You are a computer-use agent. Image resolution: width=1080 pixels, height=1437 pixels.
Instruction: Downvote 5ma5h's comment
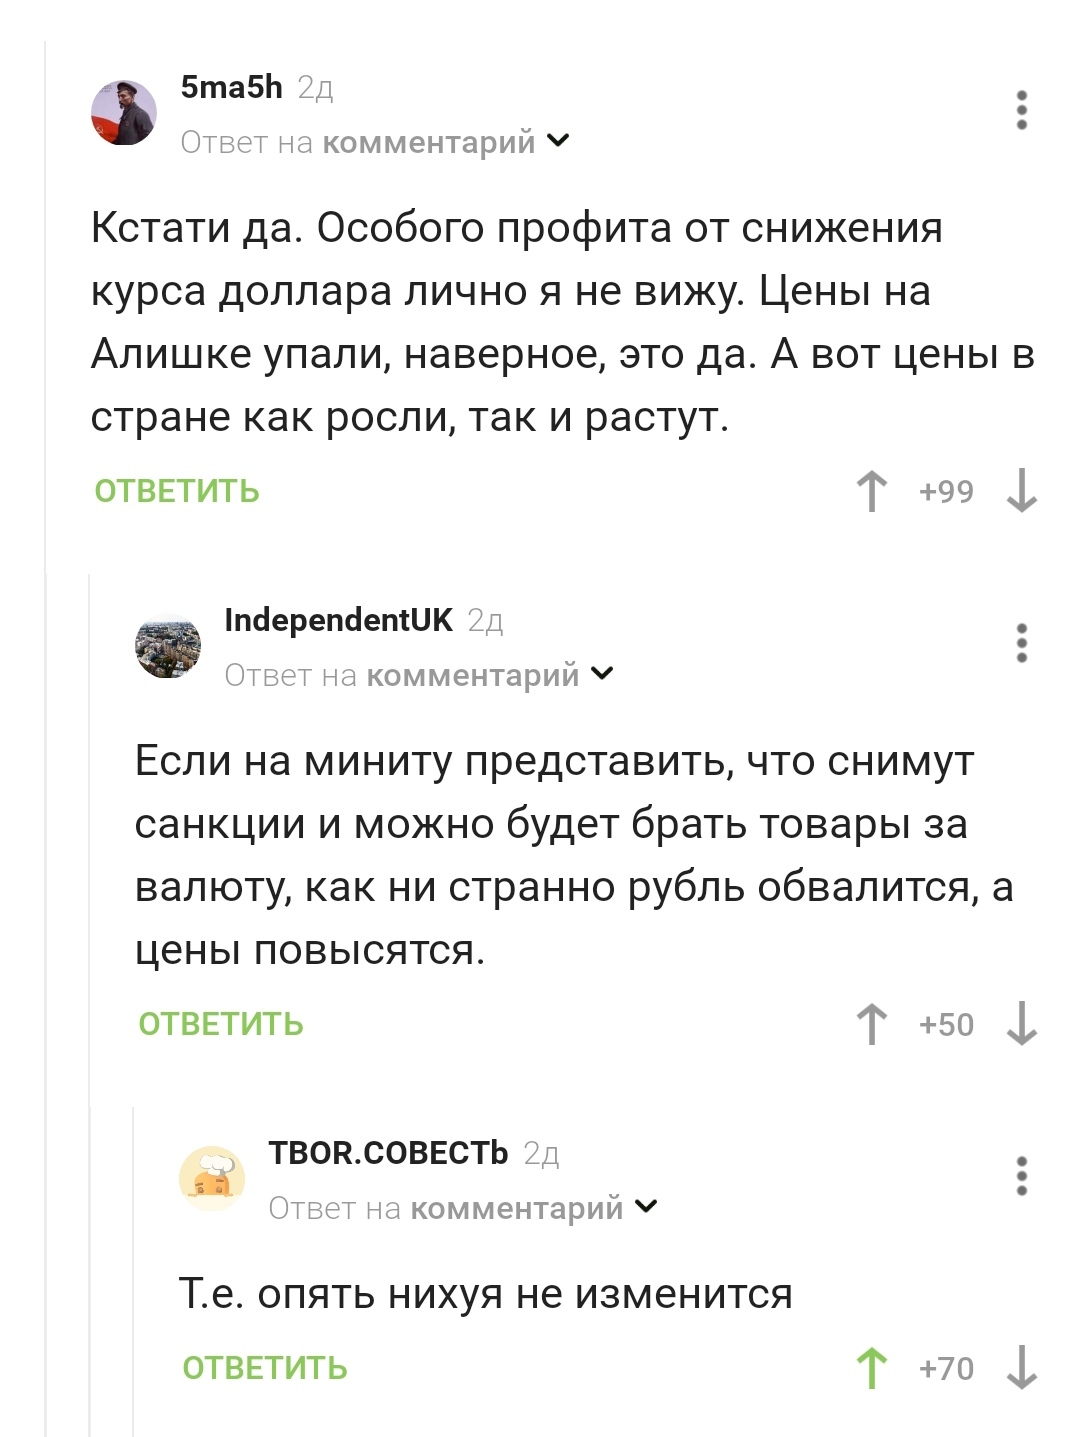coord(1021,491)
